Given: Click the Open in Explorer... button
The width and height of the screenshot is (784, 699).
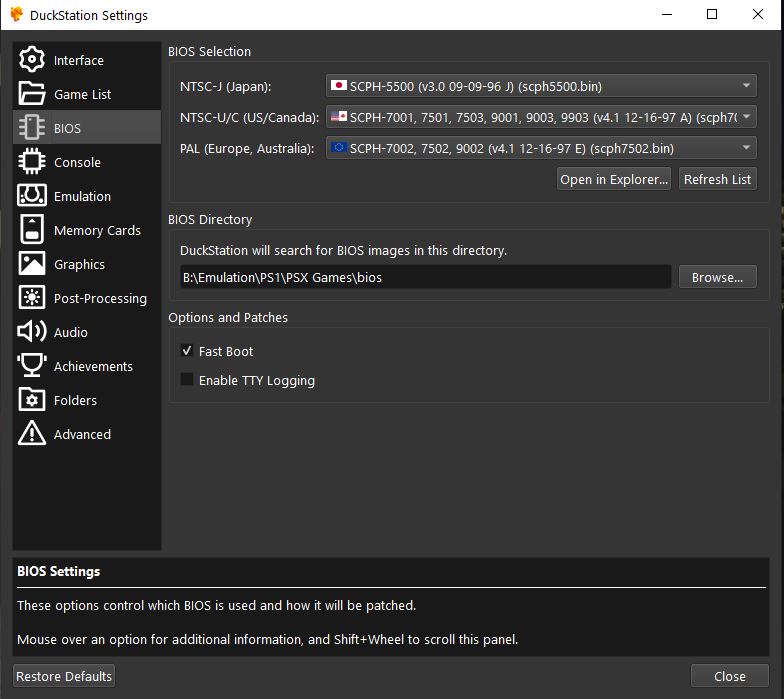Looking at the screenshot, I should pyautogui.click(x=614, y=179).
